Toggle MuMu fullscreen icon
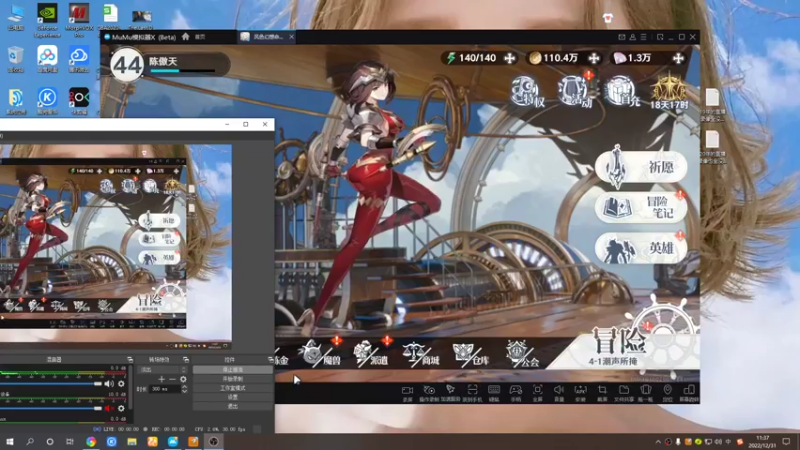The height and width of the screenshot is (450, 800). (x=537, y=392)
